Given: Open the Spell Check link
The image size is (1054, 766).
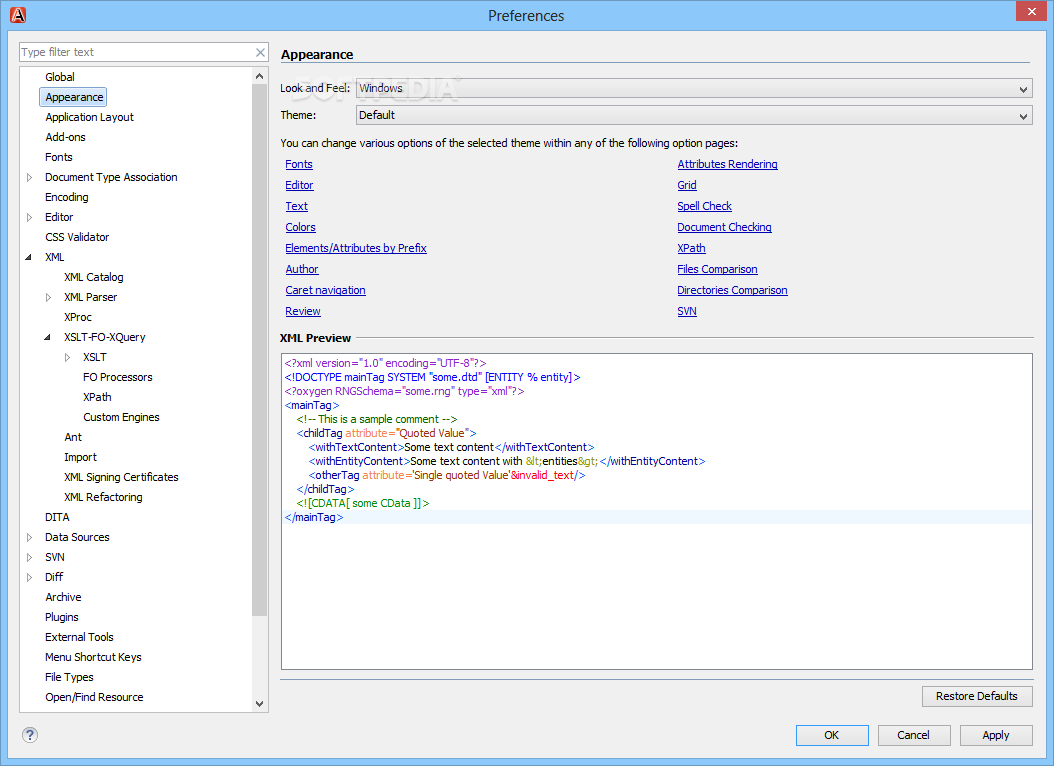Looking at the screenshot, I should (704, 206).
